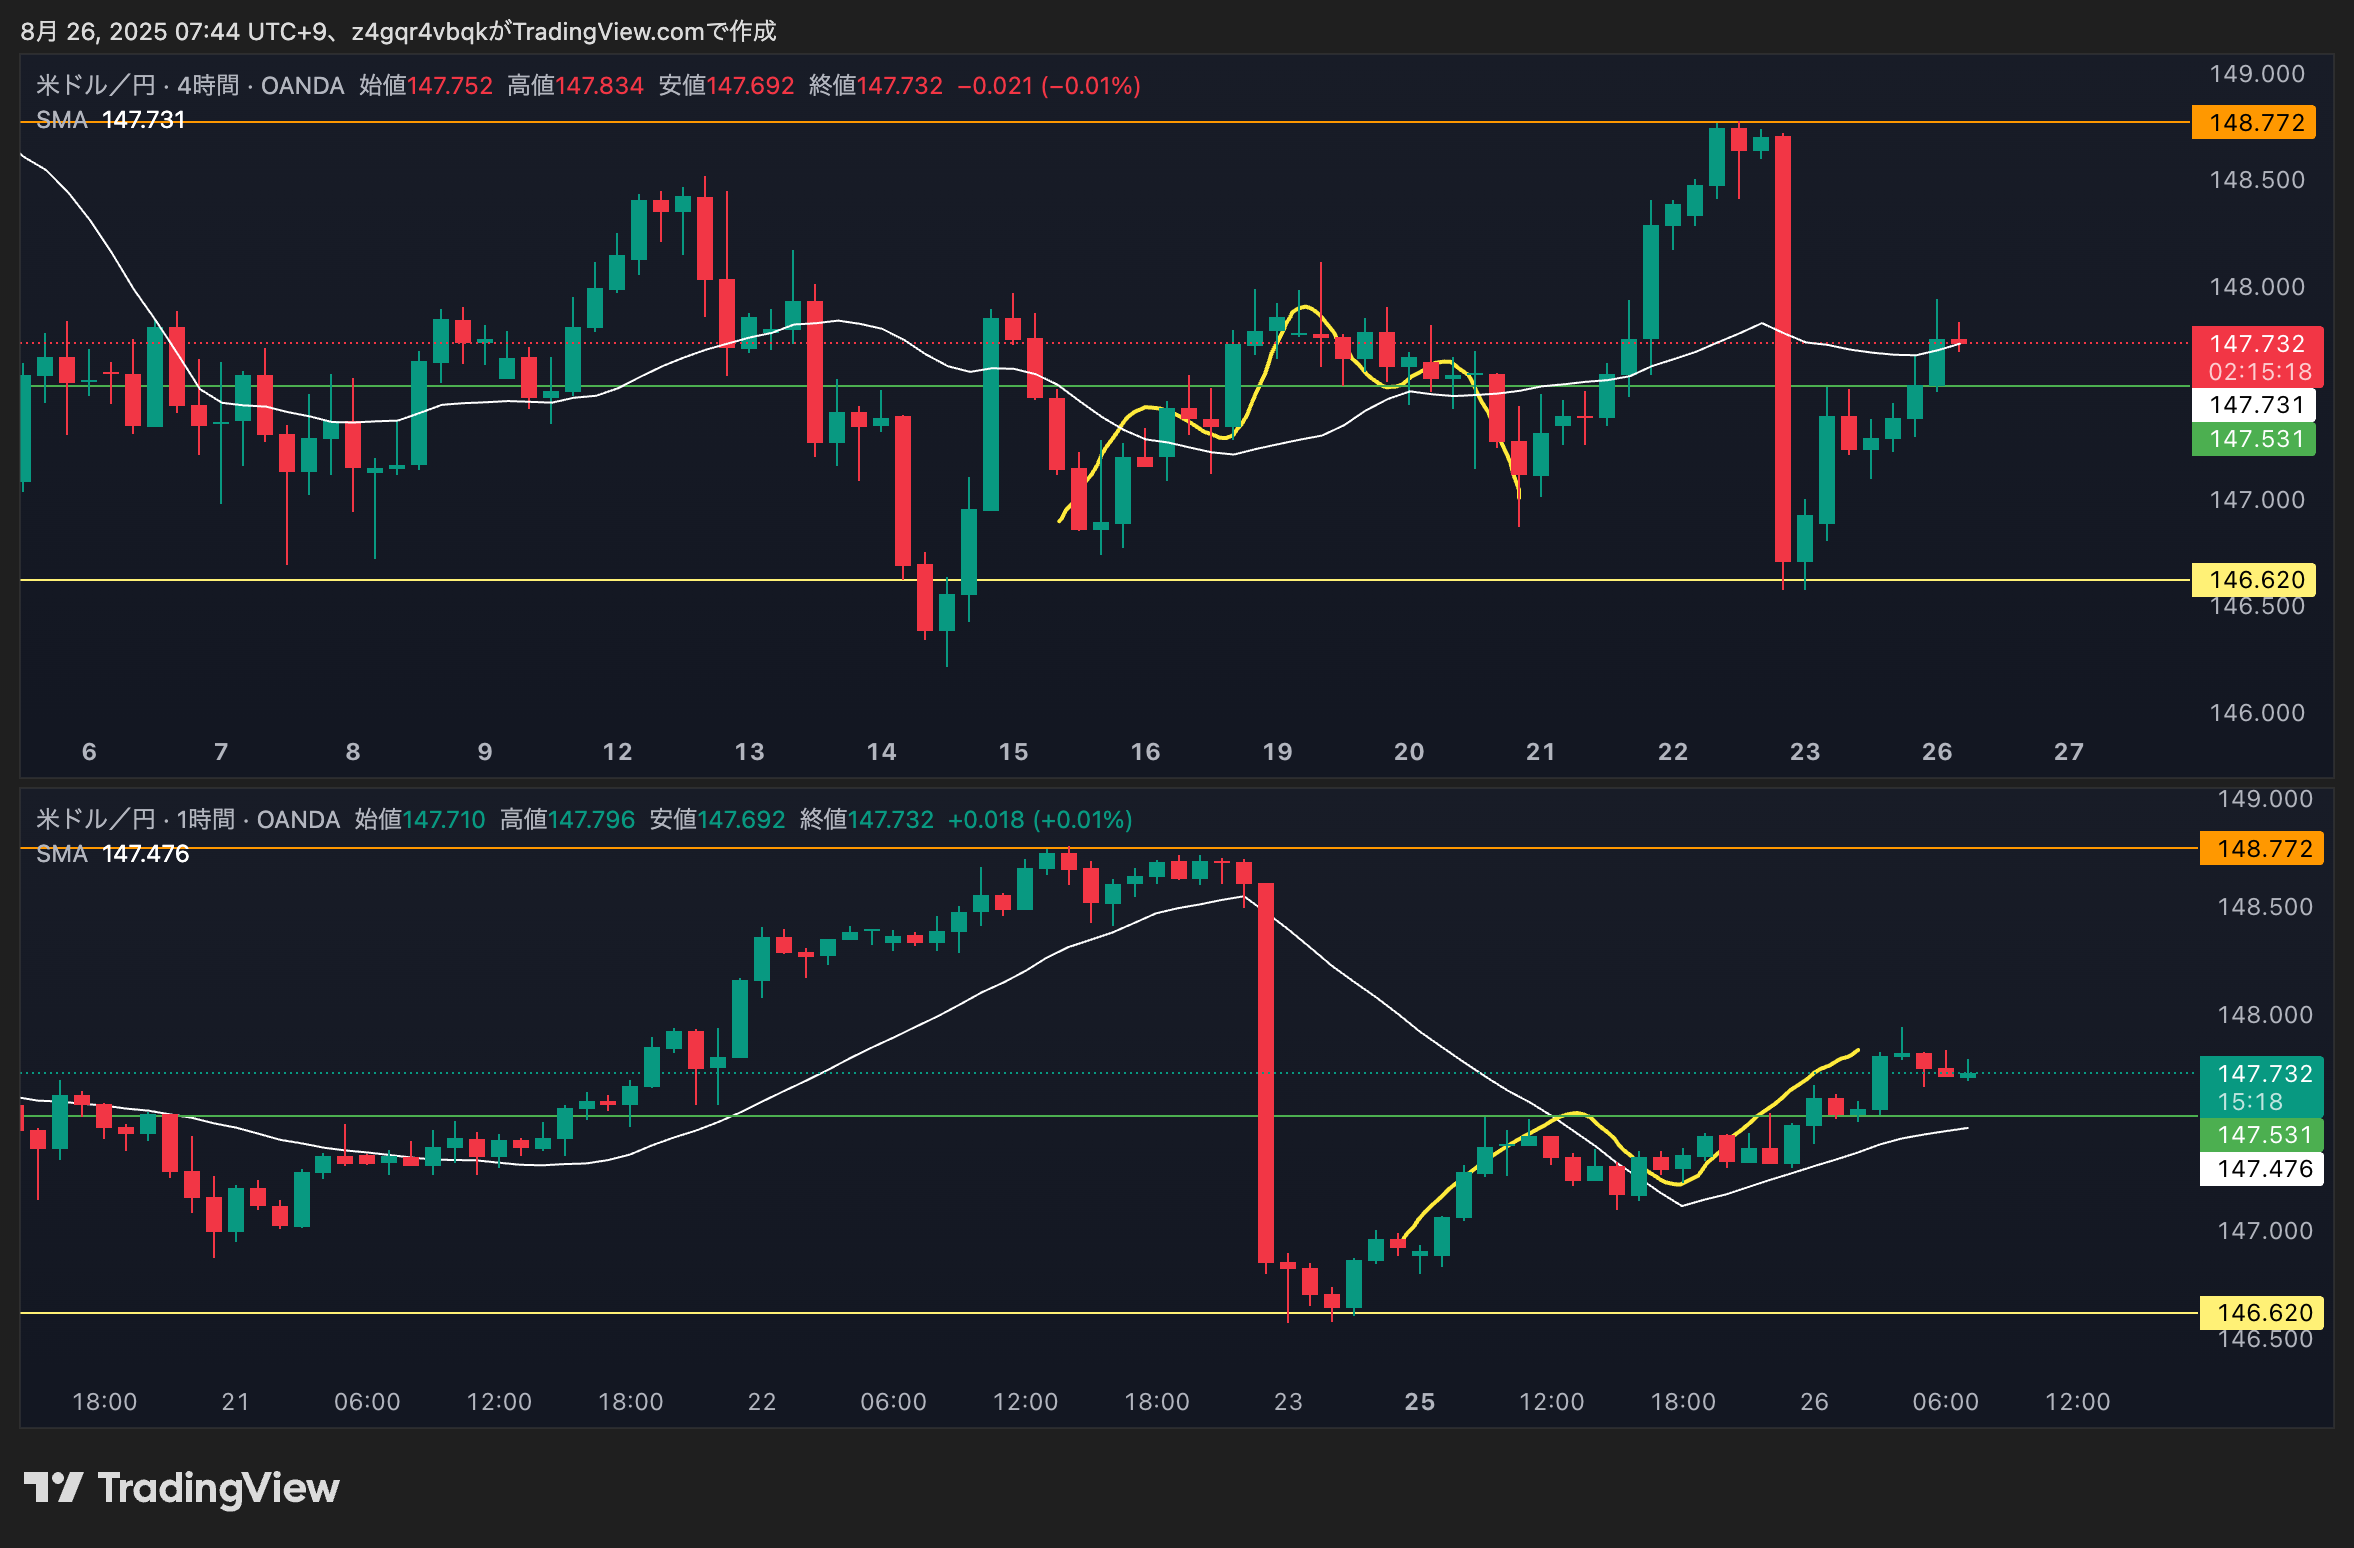Image resolution: width=2354 pixels, height=1548 pixels.
Task: Click the TradingView logo at bottom left
Action: point(181,1488)
